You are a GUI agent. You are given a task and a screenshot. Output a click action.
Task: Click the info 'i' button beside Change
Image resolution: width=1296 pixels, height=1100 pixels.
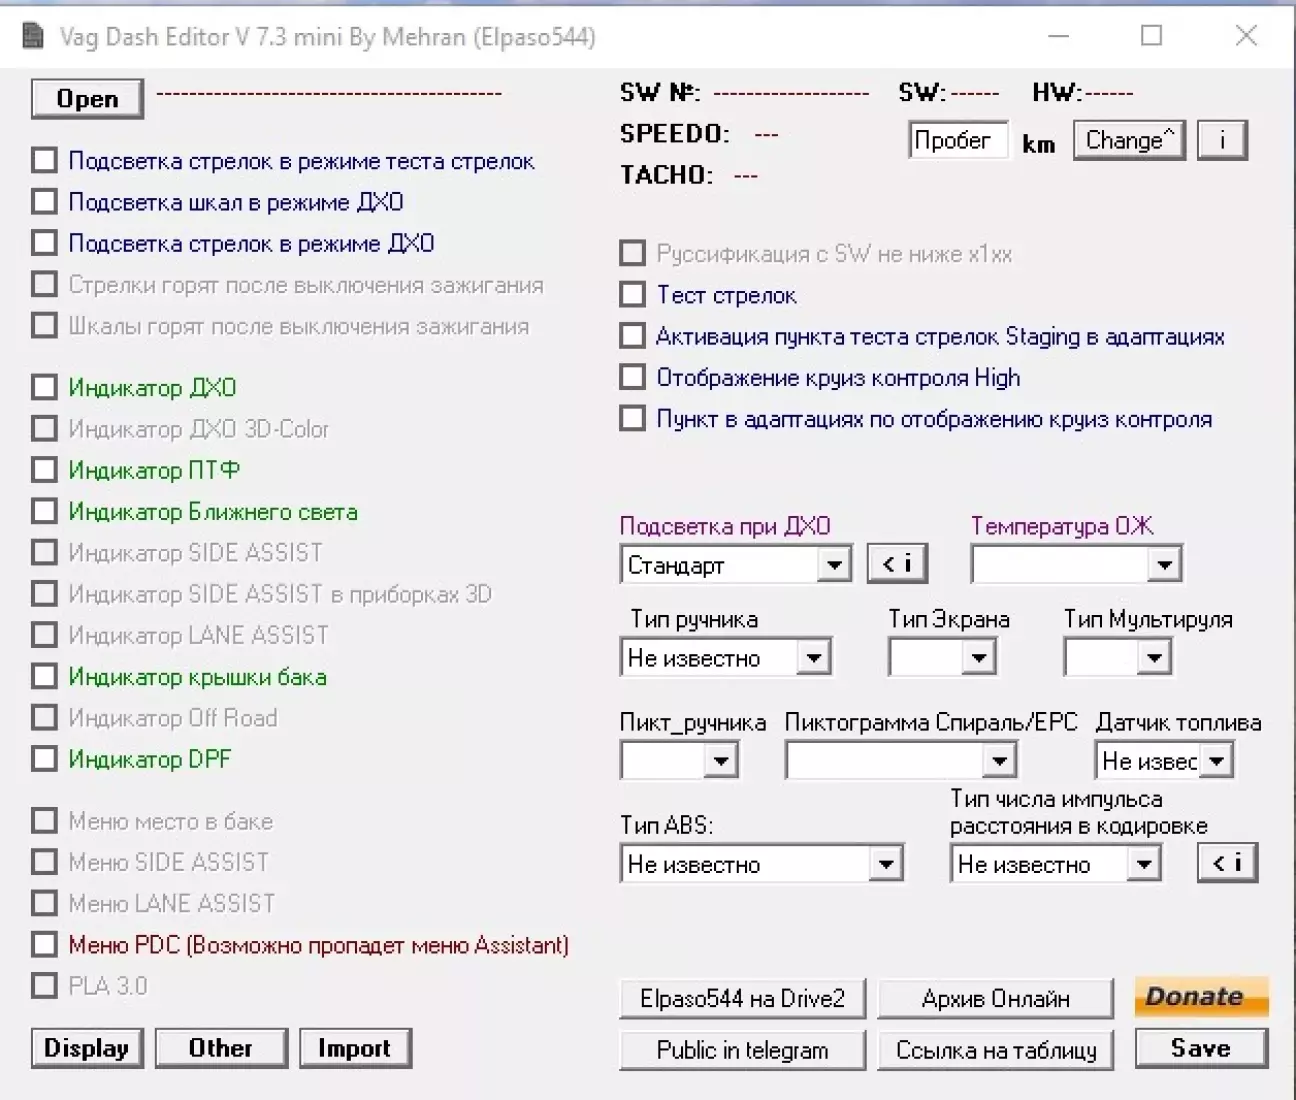[1221, 140]
